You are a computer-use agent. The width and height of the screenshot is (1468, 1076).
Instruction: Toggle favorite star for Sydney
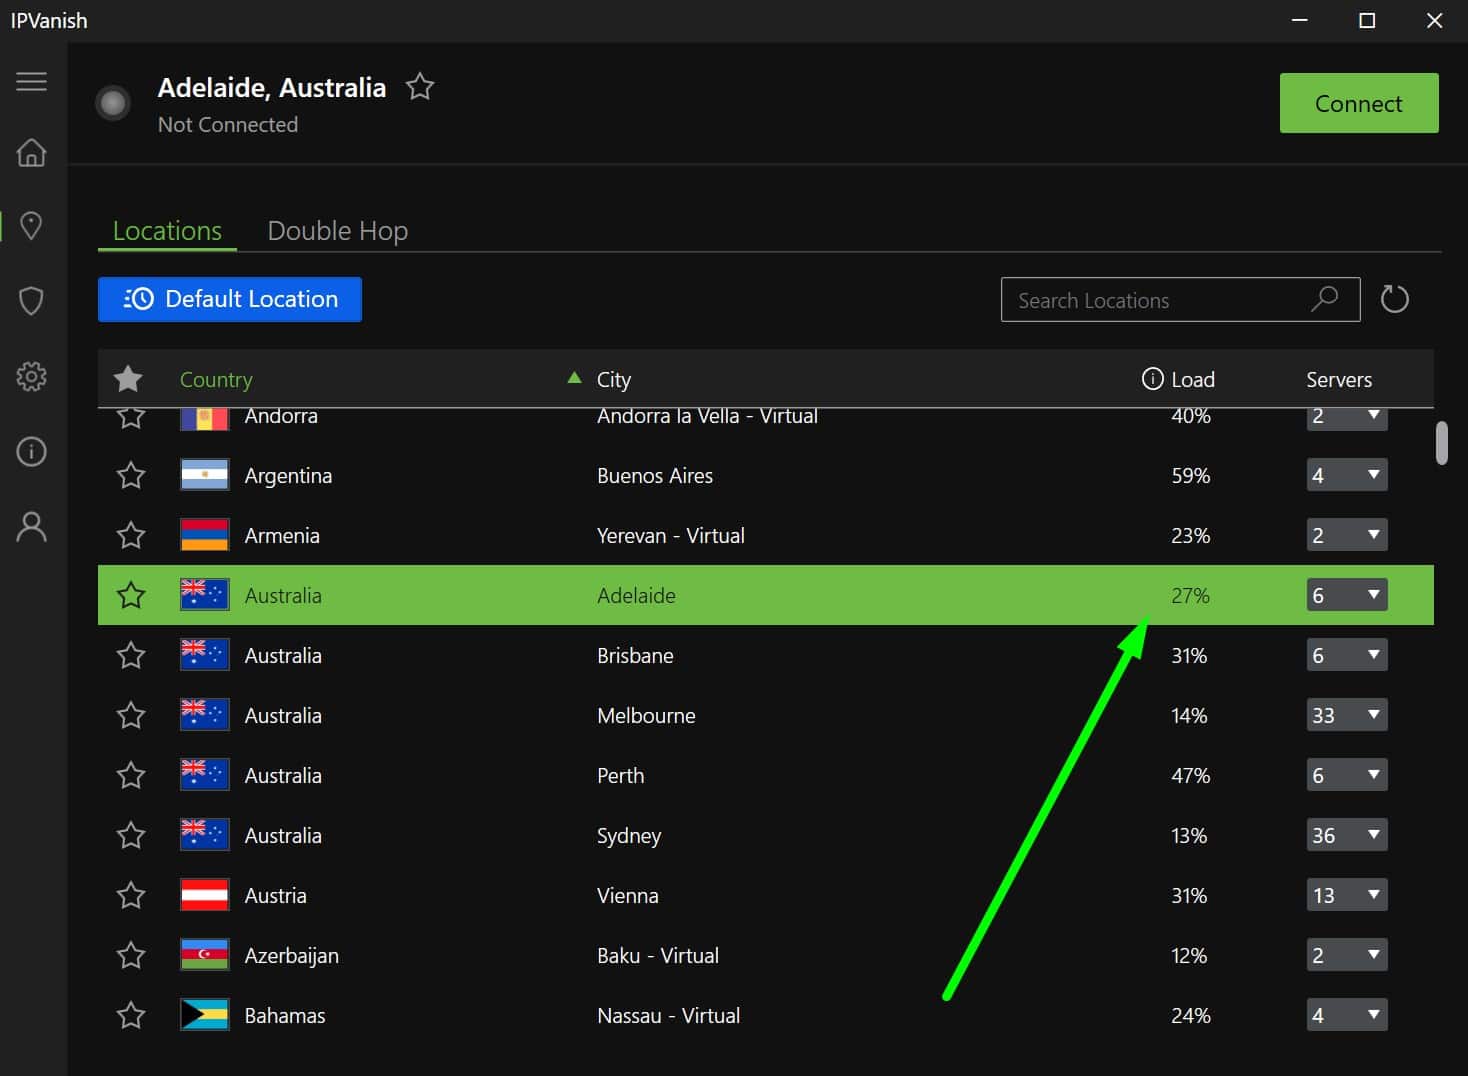click(131, 835)
